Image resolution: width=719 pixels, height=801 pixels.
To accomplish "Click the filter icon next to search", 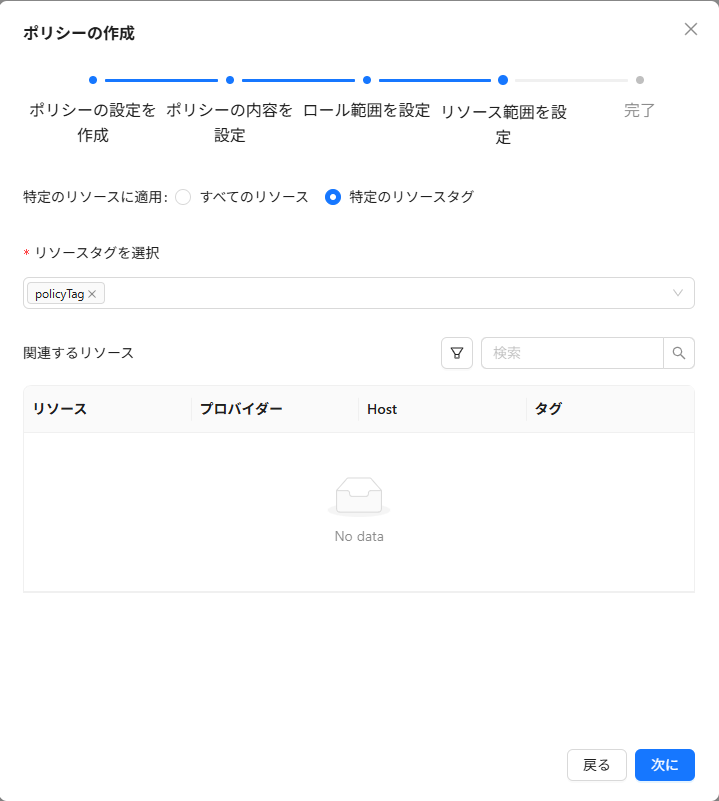I will [457, 353].
